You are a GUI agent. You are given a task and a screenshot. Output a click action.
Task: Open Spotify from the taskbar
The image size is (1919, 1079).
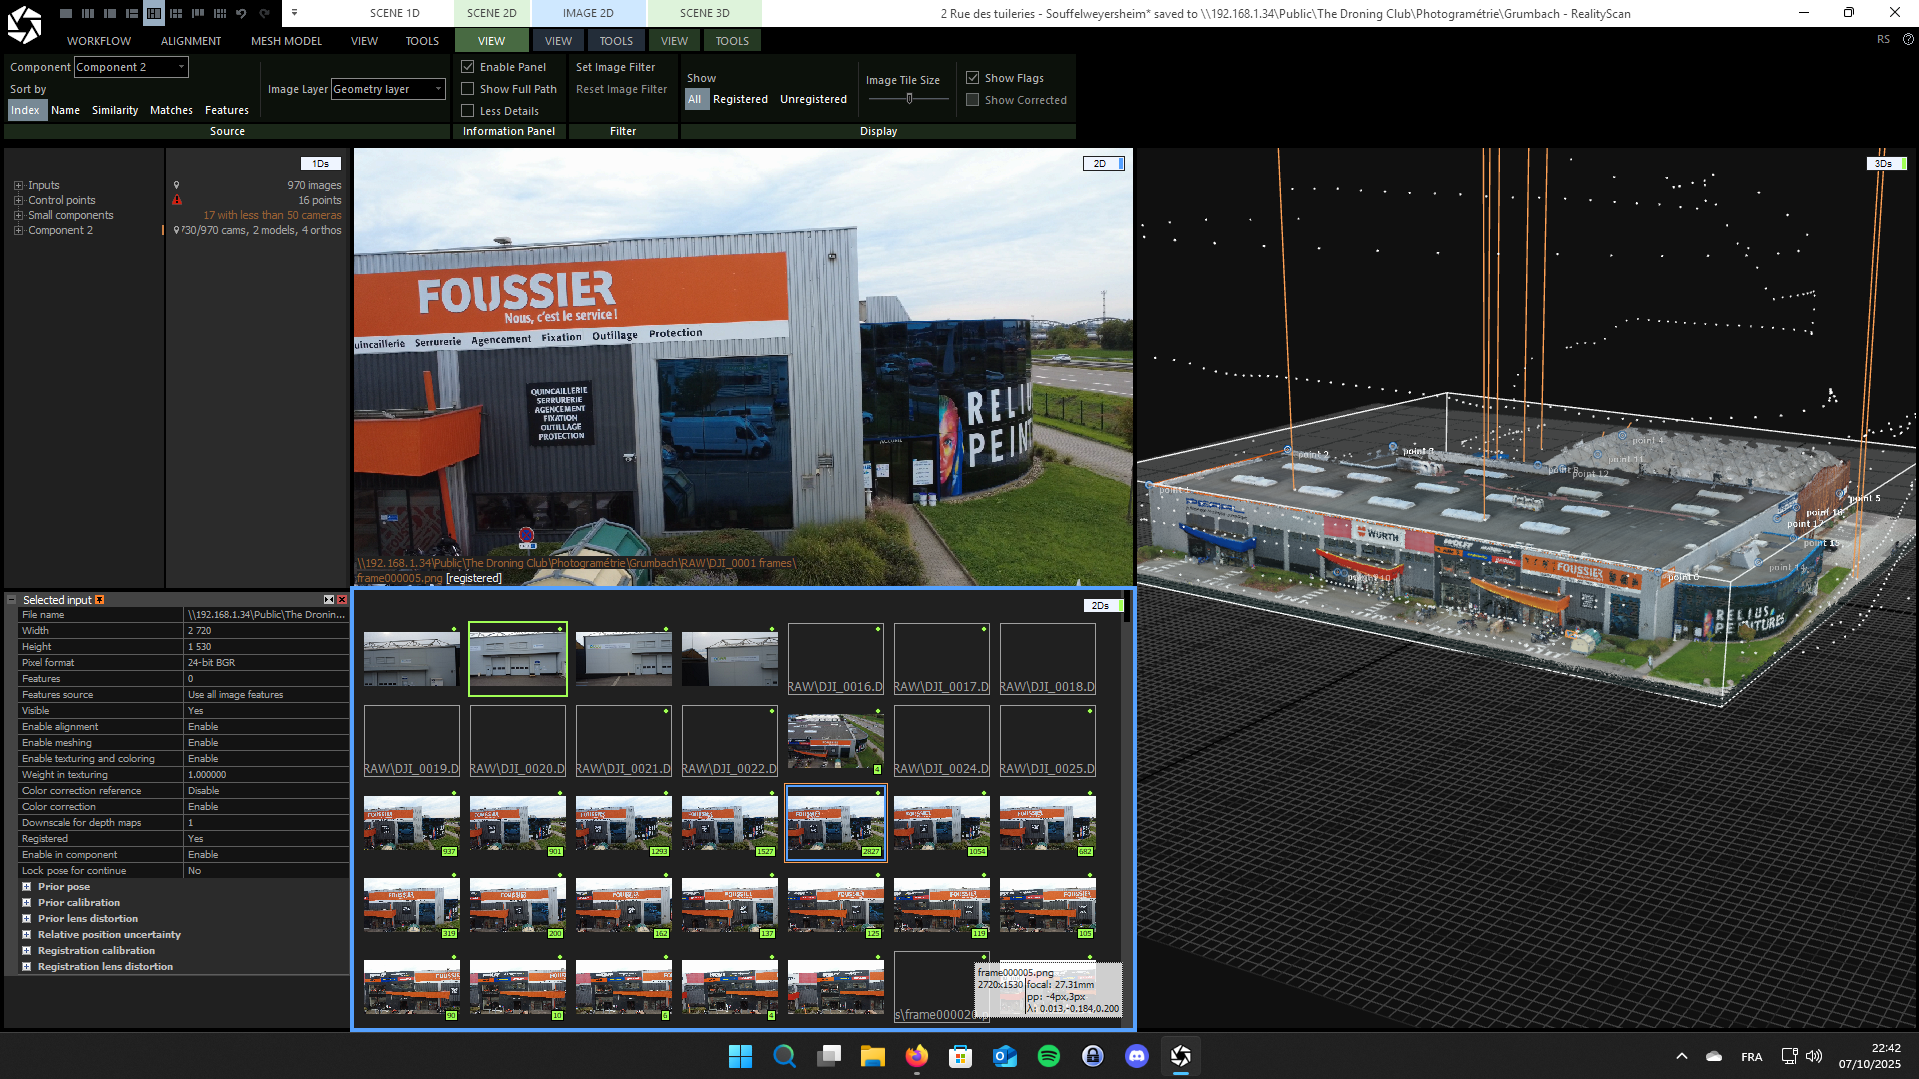point(1048,1056)
